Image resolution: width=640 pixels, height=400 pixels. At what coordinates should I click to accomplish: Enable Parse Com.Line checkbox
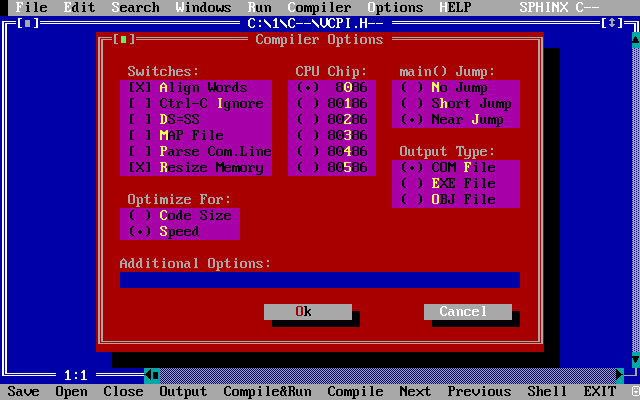196,151
